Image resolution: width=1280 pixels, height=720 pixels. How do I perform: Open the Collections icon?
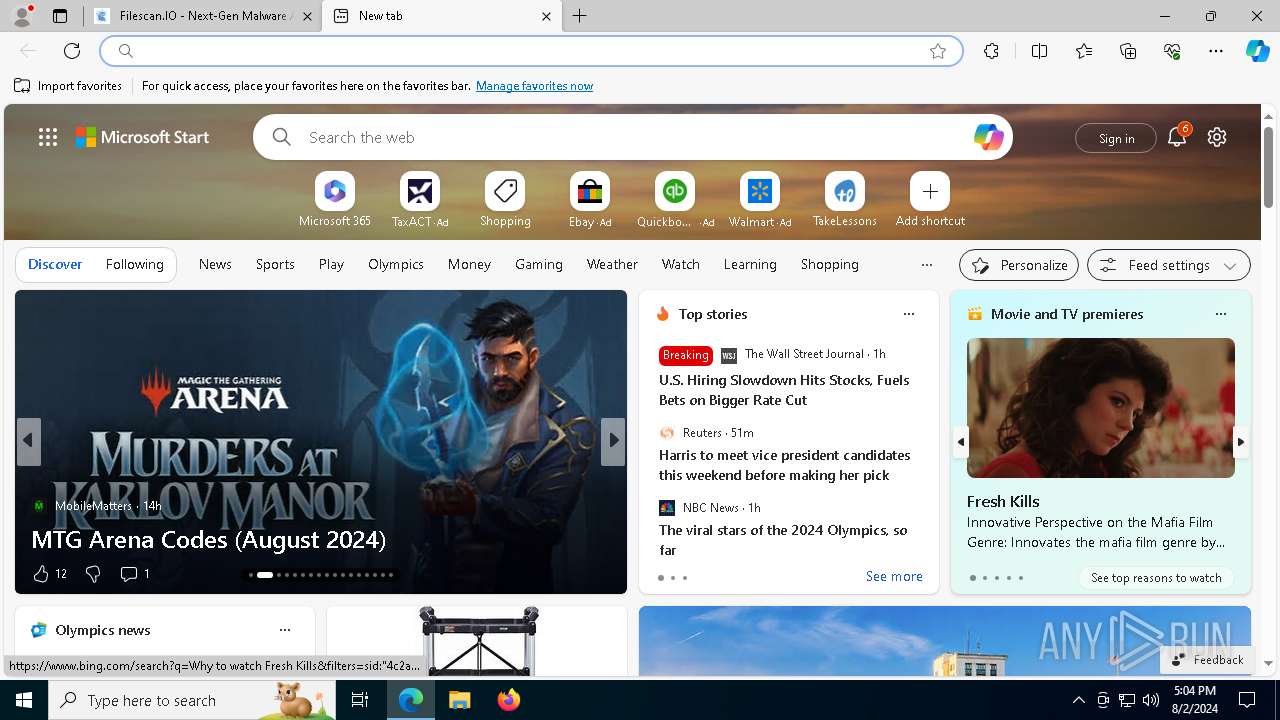coord(1128,51)
